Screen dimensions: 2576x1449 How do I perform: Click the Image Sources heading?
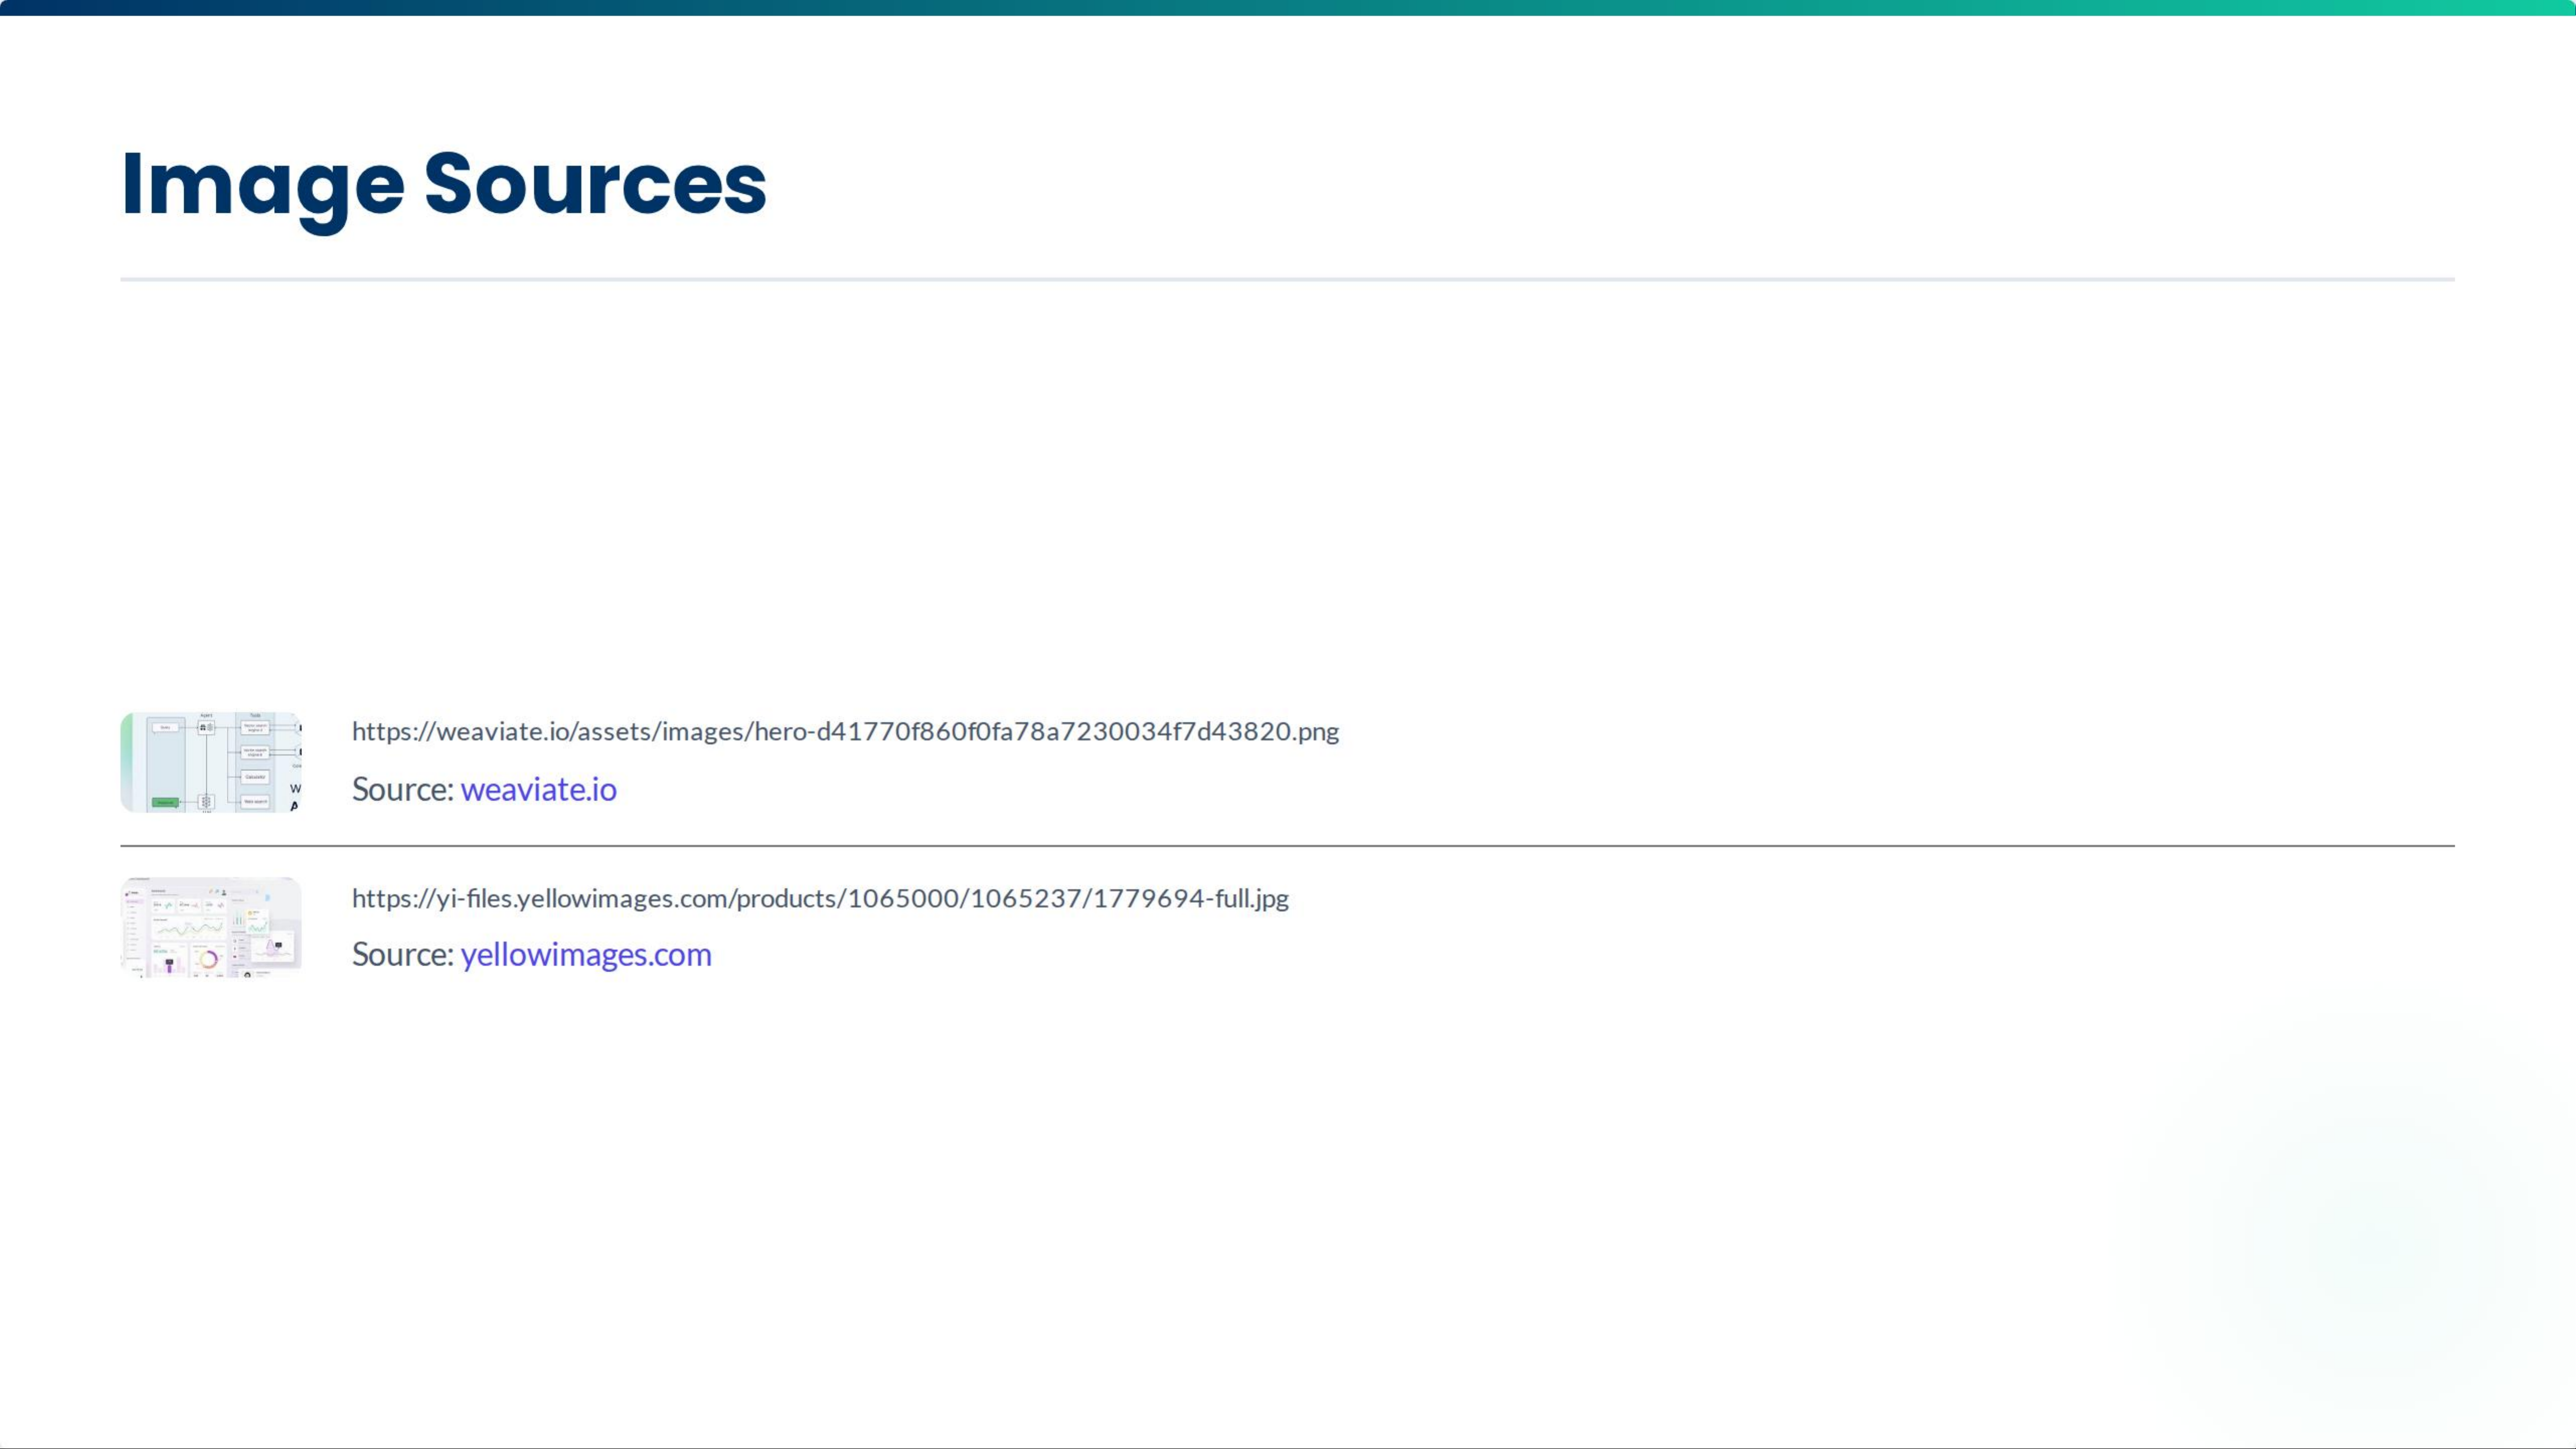(443, 184)
